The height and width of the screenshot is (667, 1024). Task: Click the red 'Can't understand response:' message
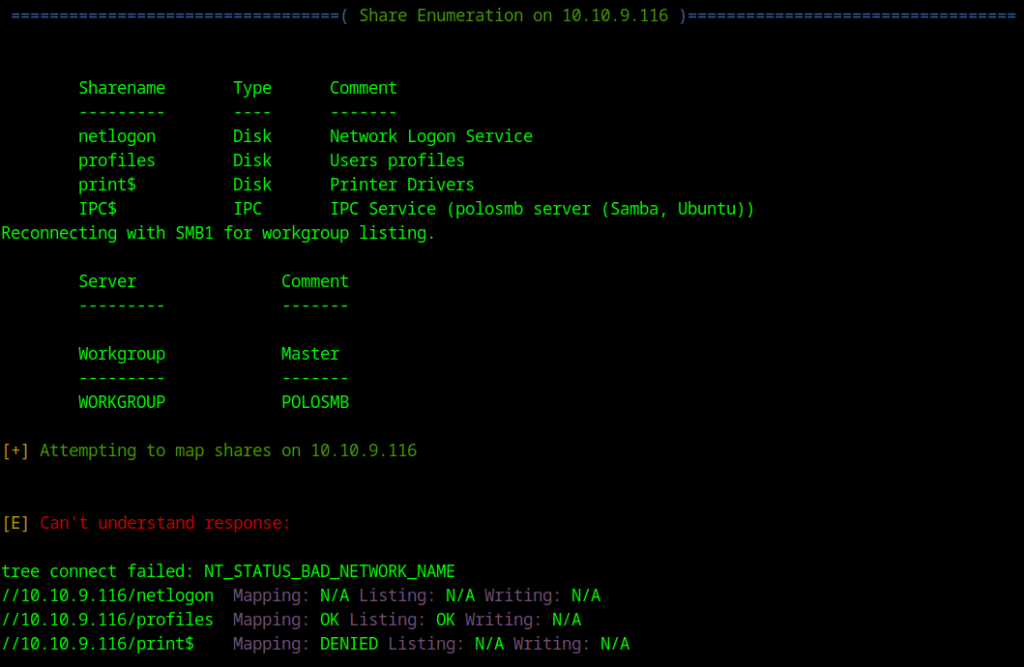coord(165,523)
